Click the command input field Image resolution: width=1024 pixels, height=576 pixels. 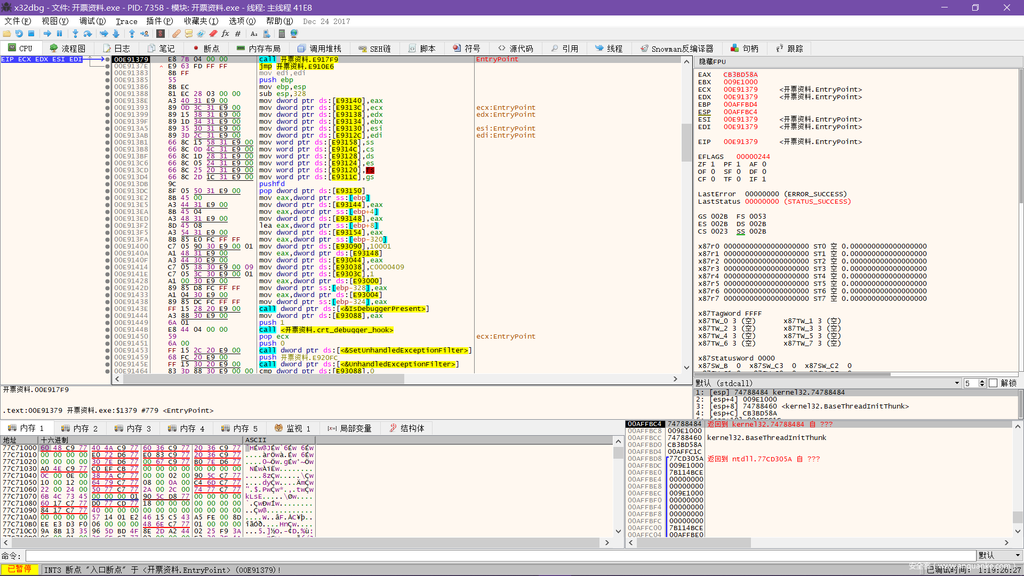point(500,555)
